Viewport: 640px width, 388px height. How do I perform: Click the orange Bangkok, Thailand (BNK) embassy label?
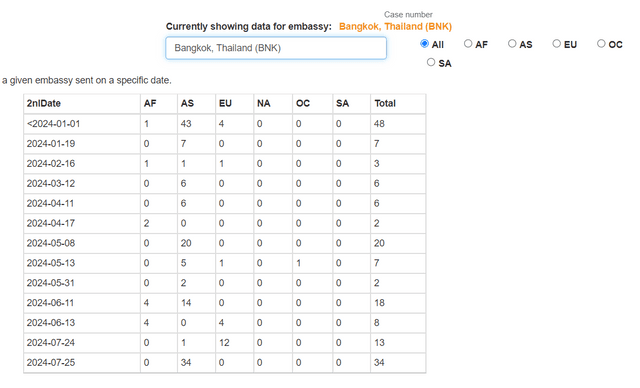395,27
